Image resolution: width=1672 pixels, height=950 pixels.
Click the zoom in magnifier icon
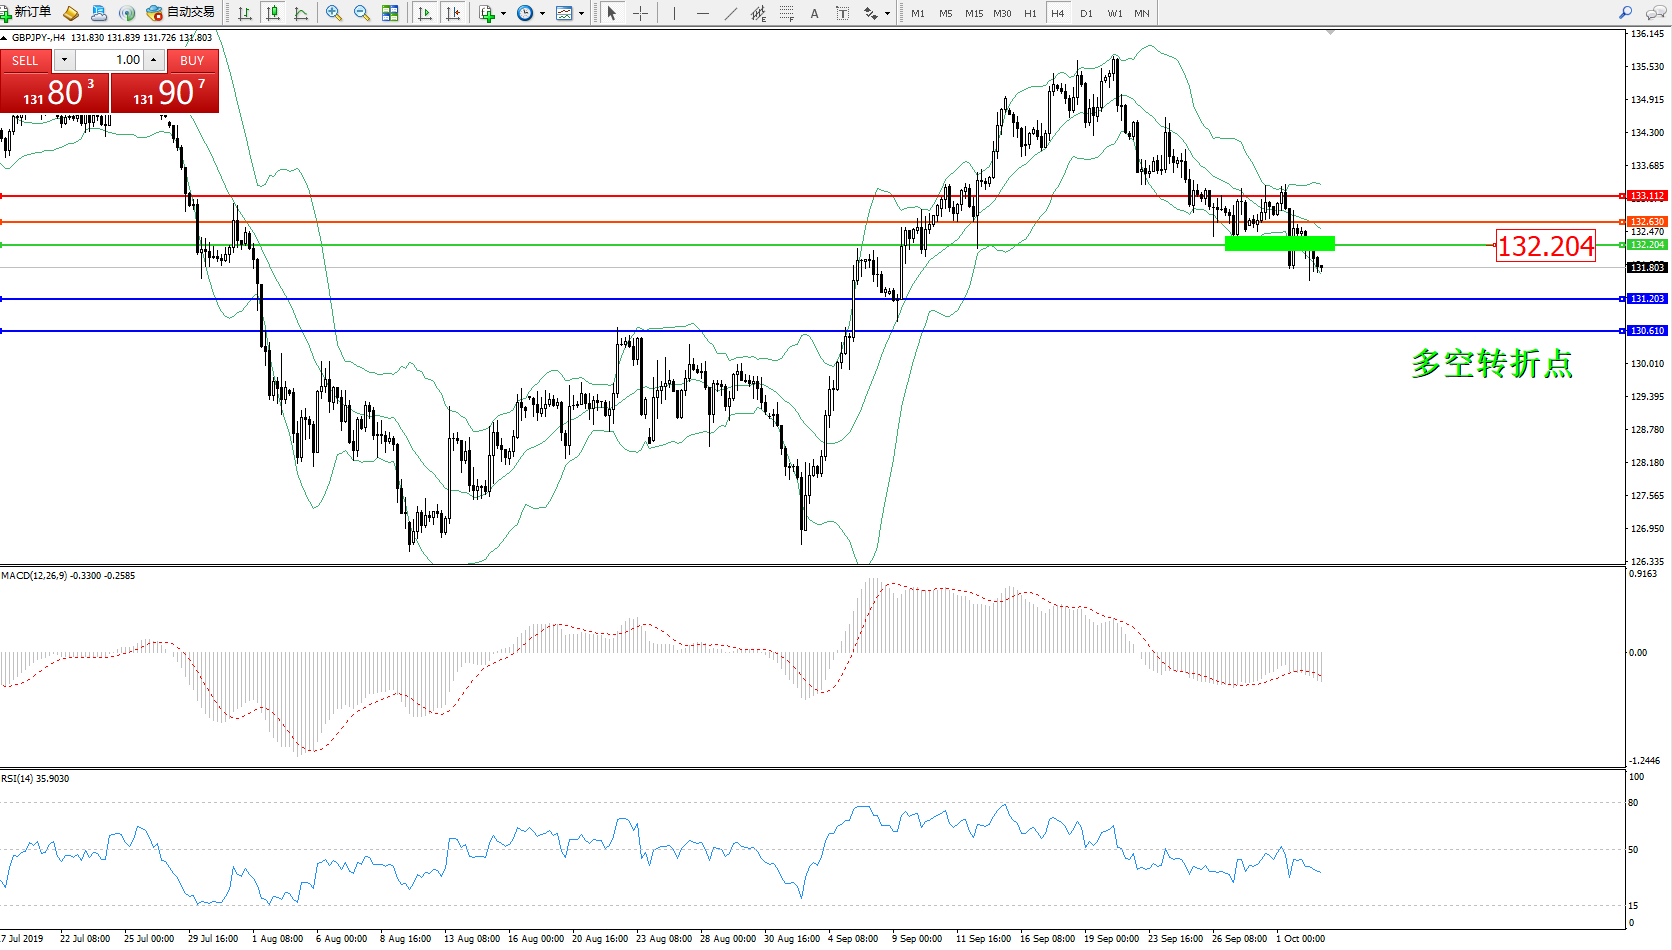click(334, 13)
